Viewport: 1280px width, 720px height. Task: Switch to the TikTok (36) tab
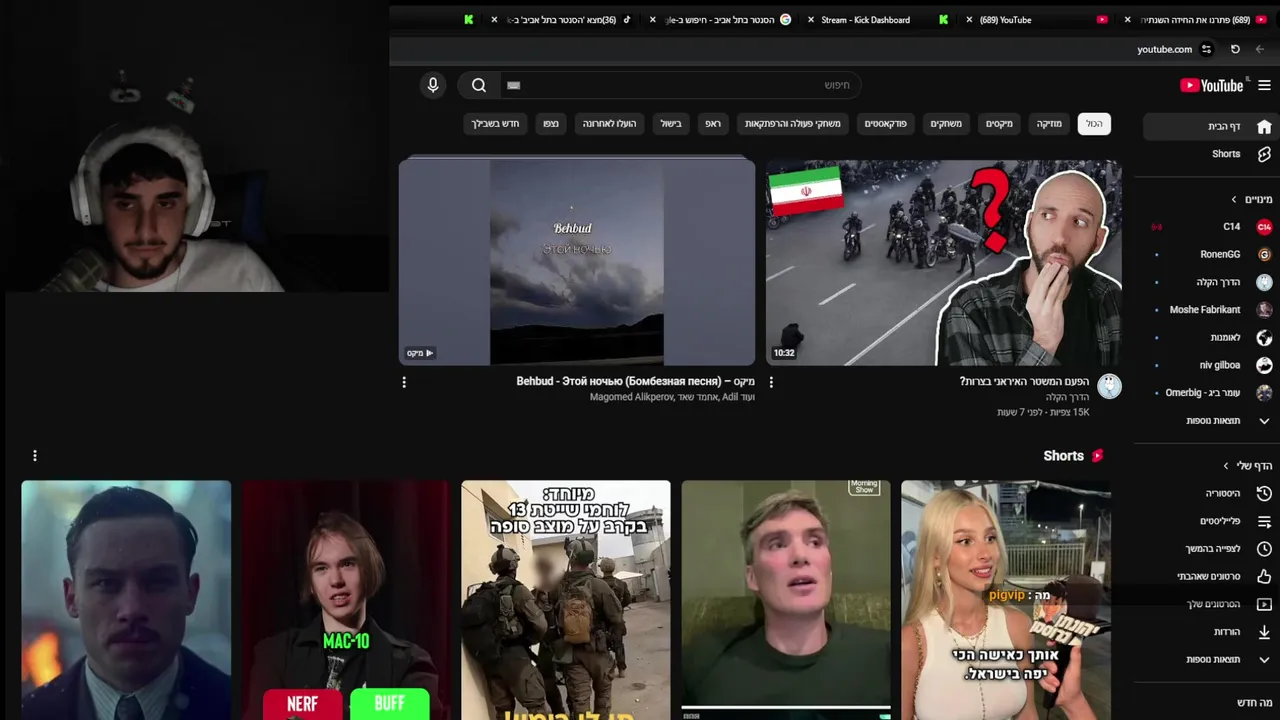tap(565, 20)
